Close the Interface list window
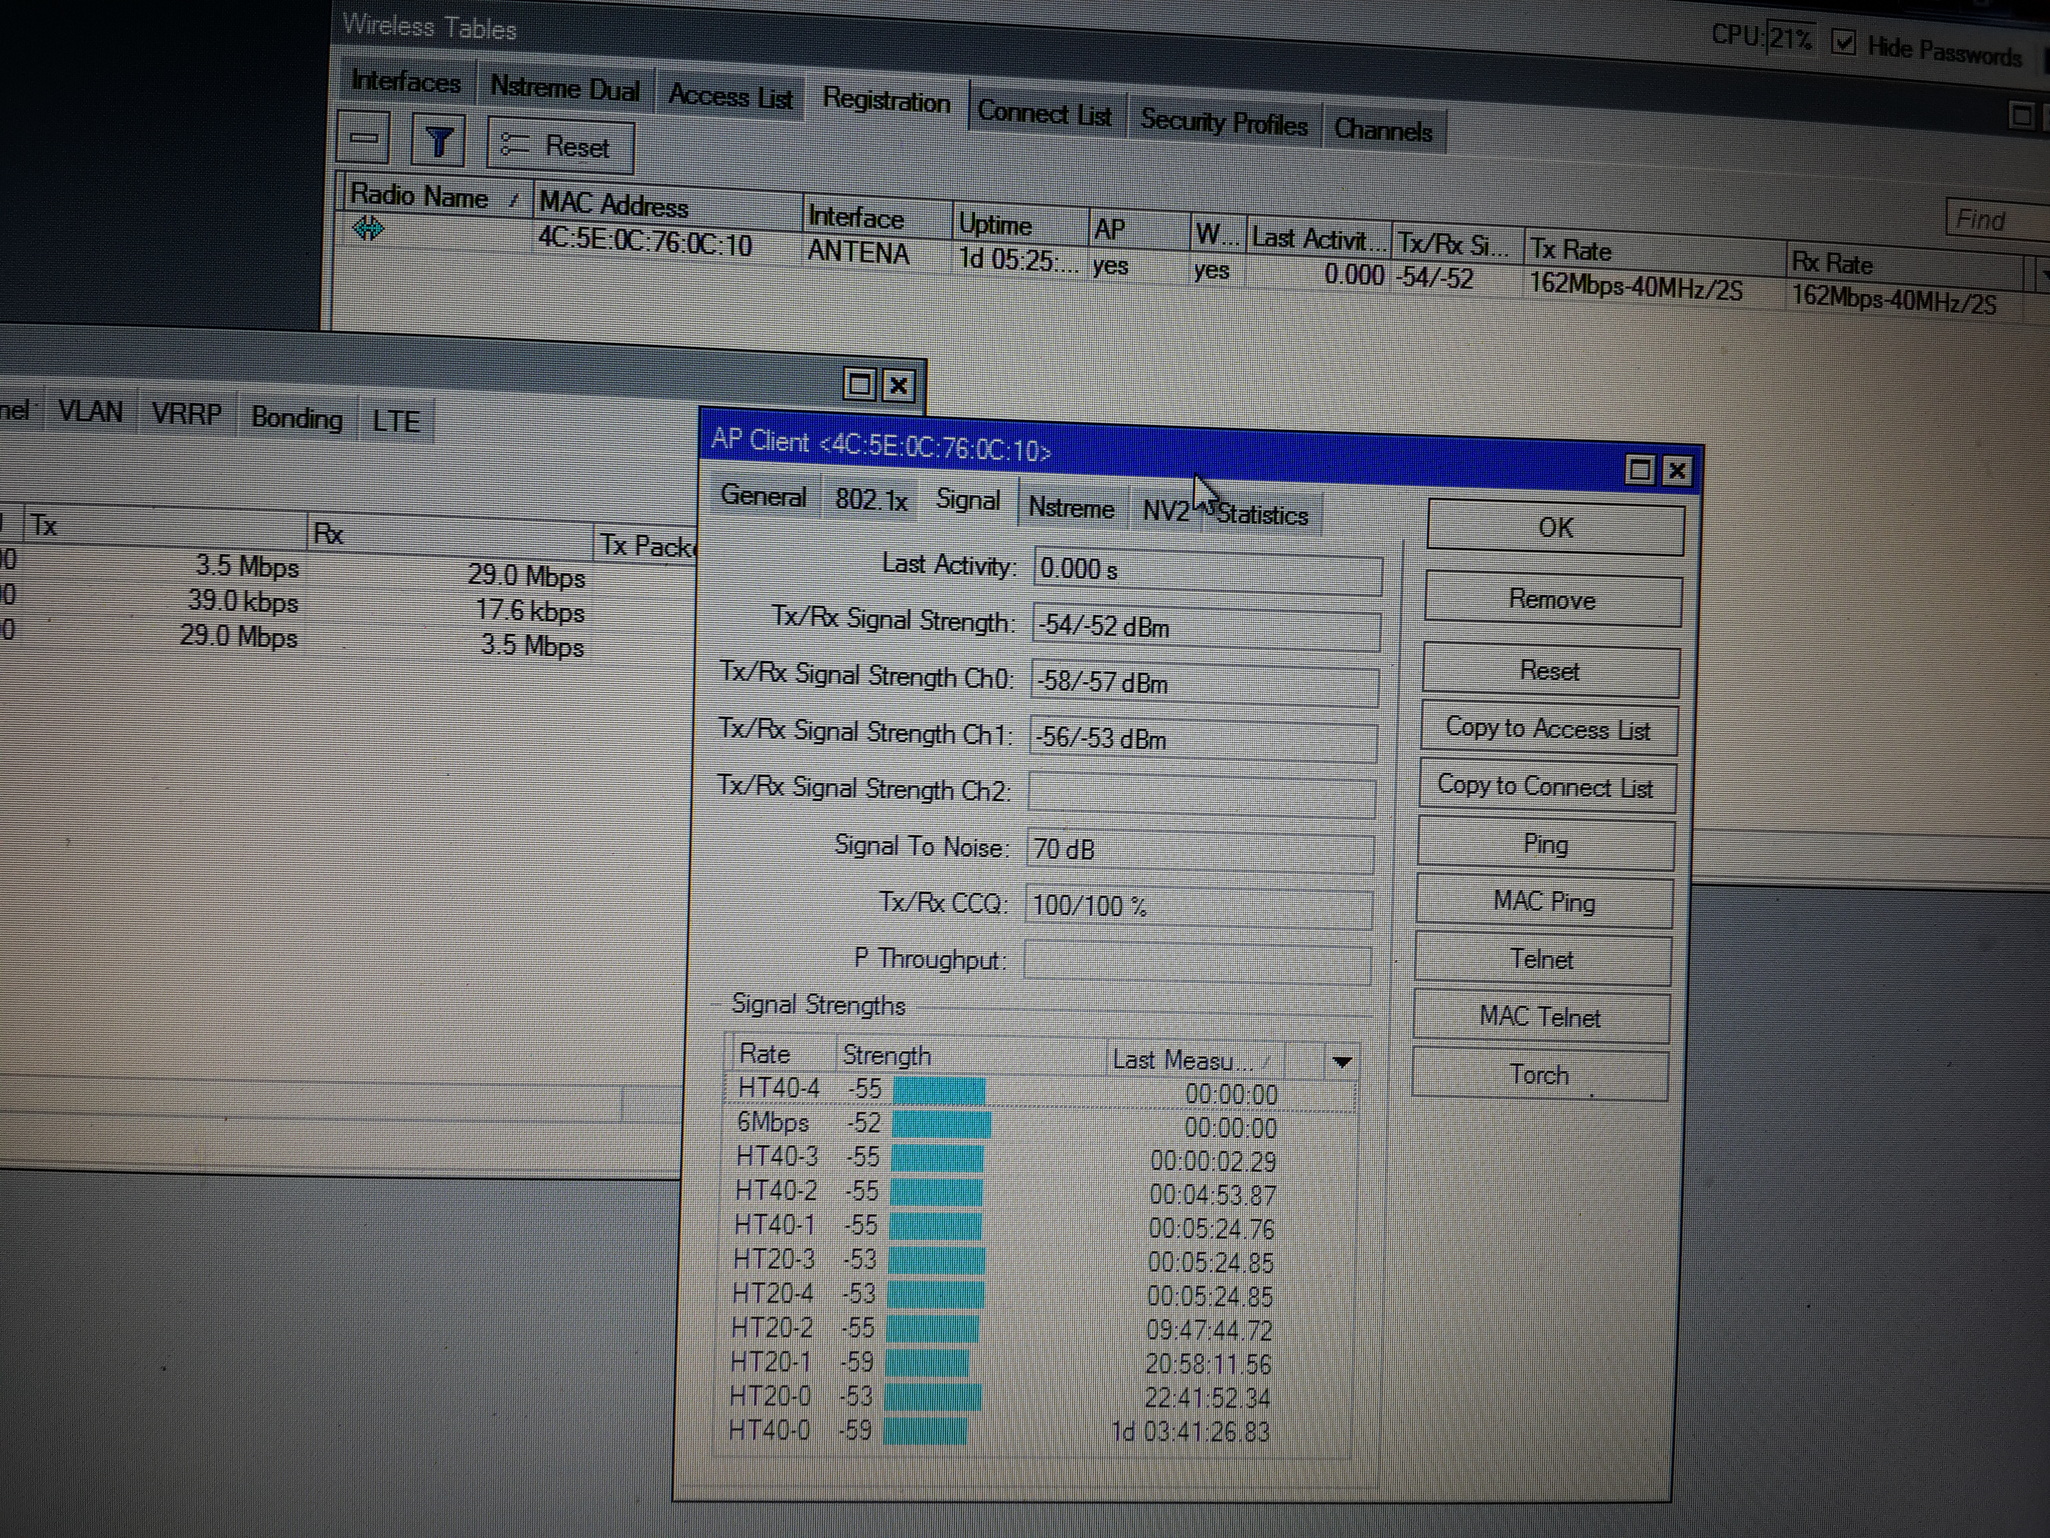 [x=898, y=385]
